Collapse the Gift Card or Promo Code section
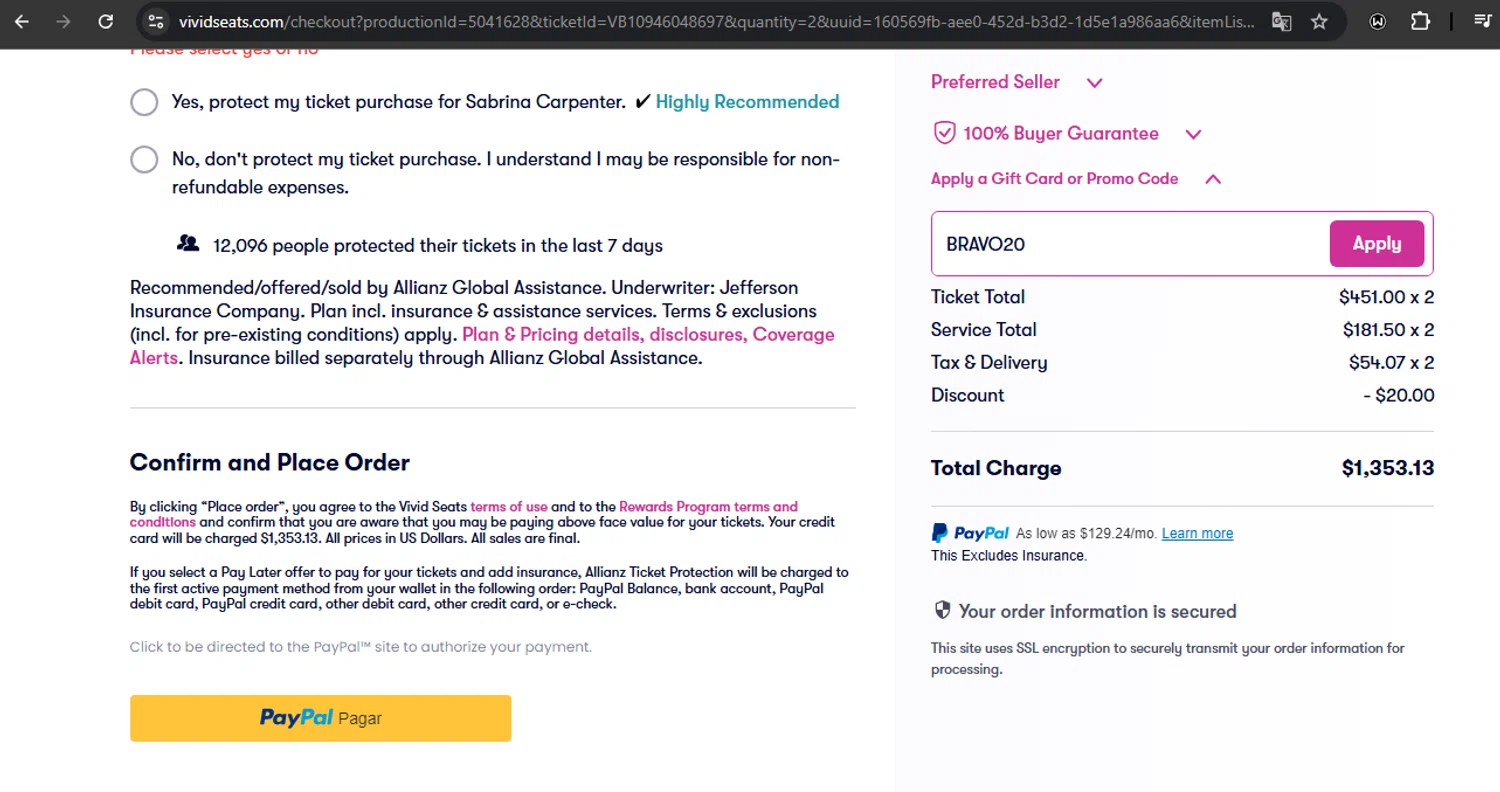This screenshot has width=1500, height=792. [1213, 179]
